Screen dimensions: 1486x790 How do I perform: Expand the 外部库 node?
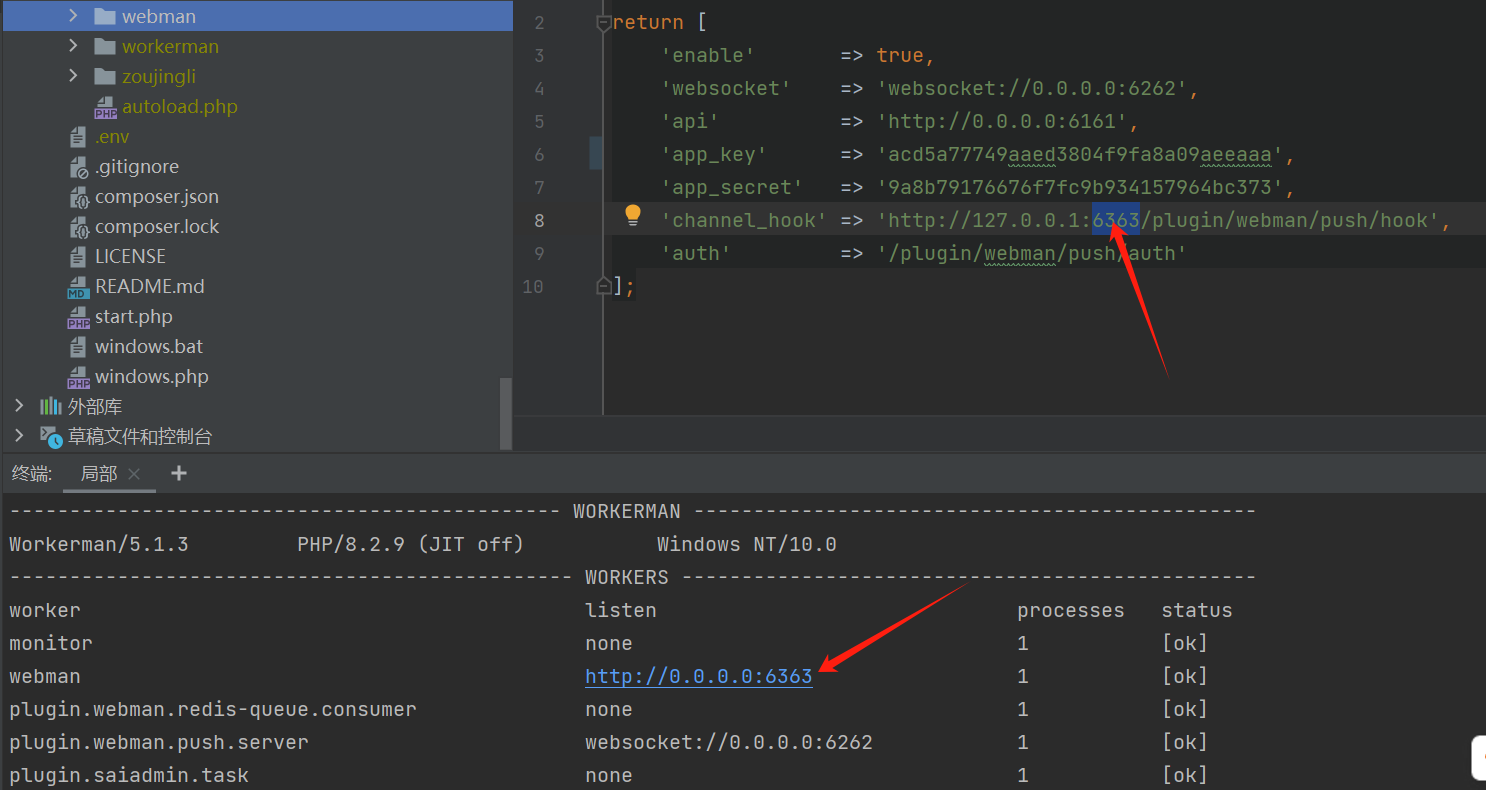click(x=19, y=406)
